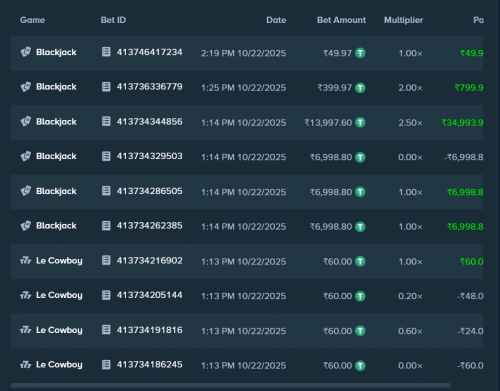Click the Blackjack cards icon in the 2:19 PM row
Image resolution: width=500 pixels, height=391 pixels.
(26, 52)
